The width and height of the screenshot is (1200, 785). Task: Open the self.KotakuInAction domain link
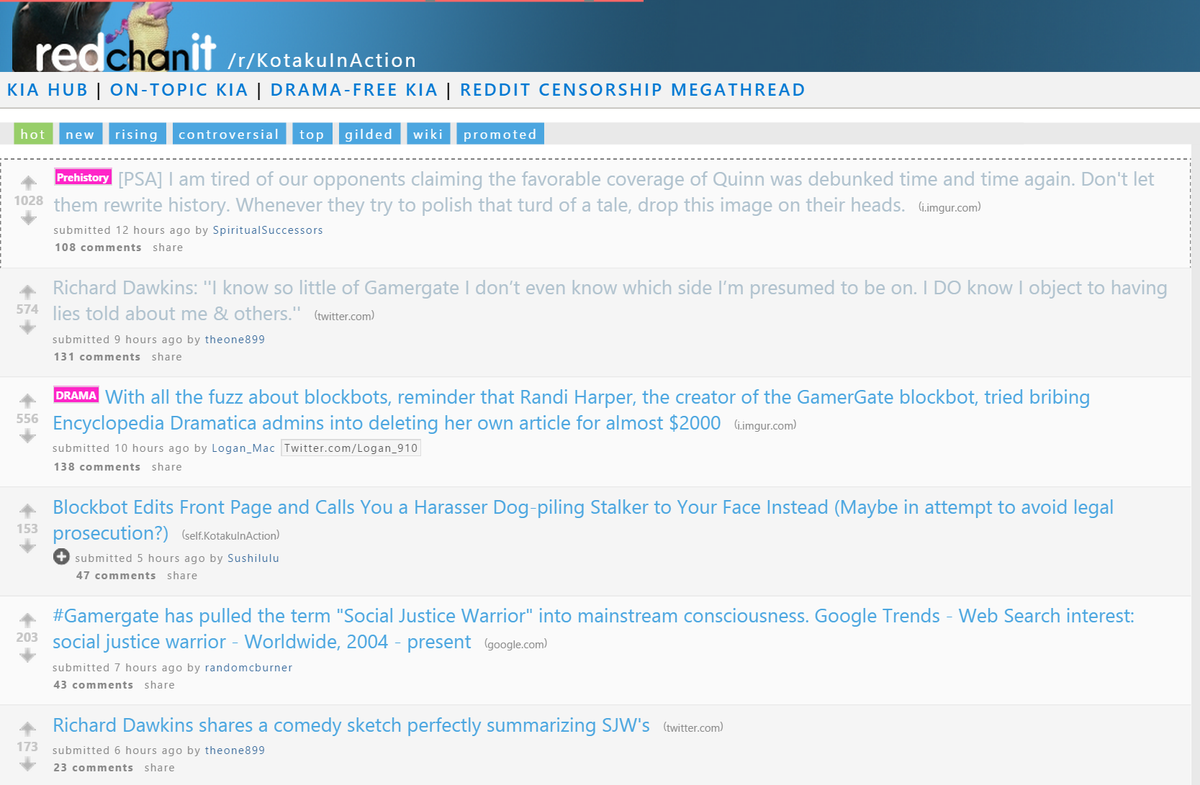[231, 535]
